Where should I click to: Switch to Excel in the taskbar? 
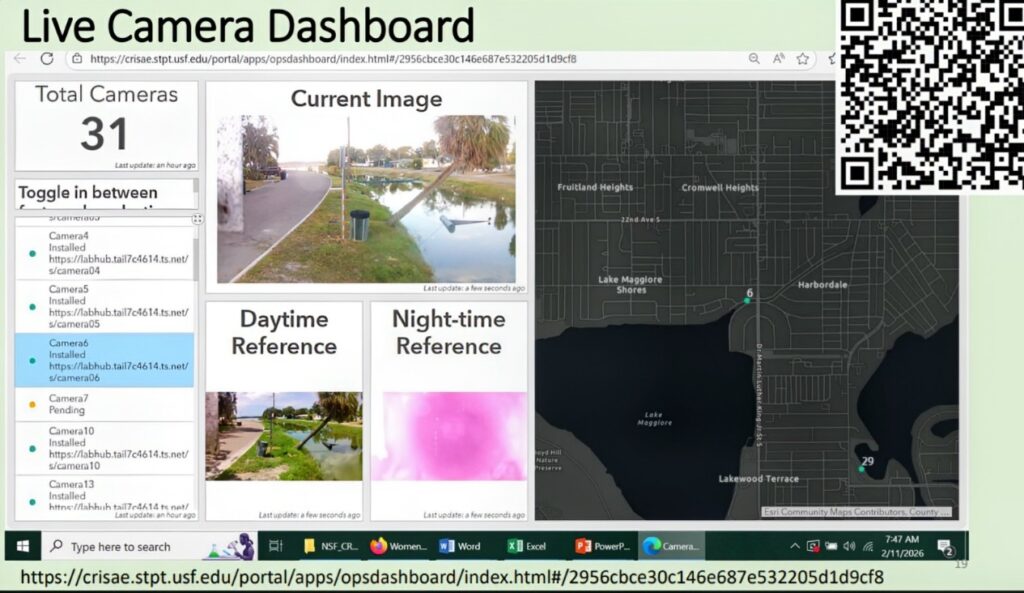(527, 546)
